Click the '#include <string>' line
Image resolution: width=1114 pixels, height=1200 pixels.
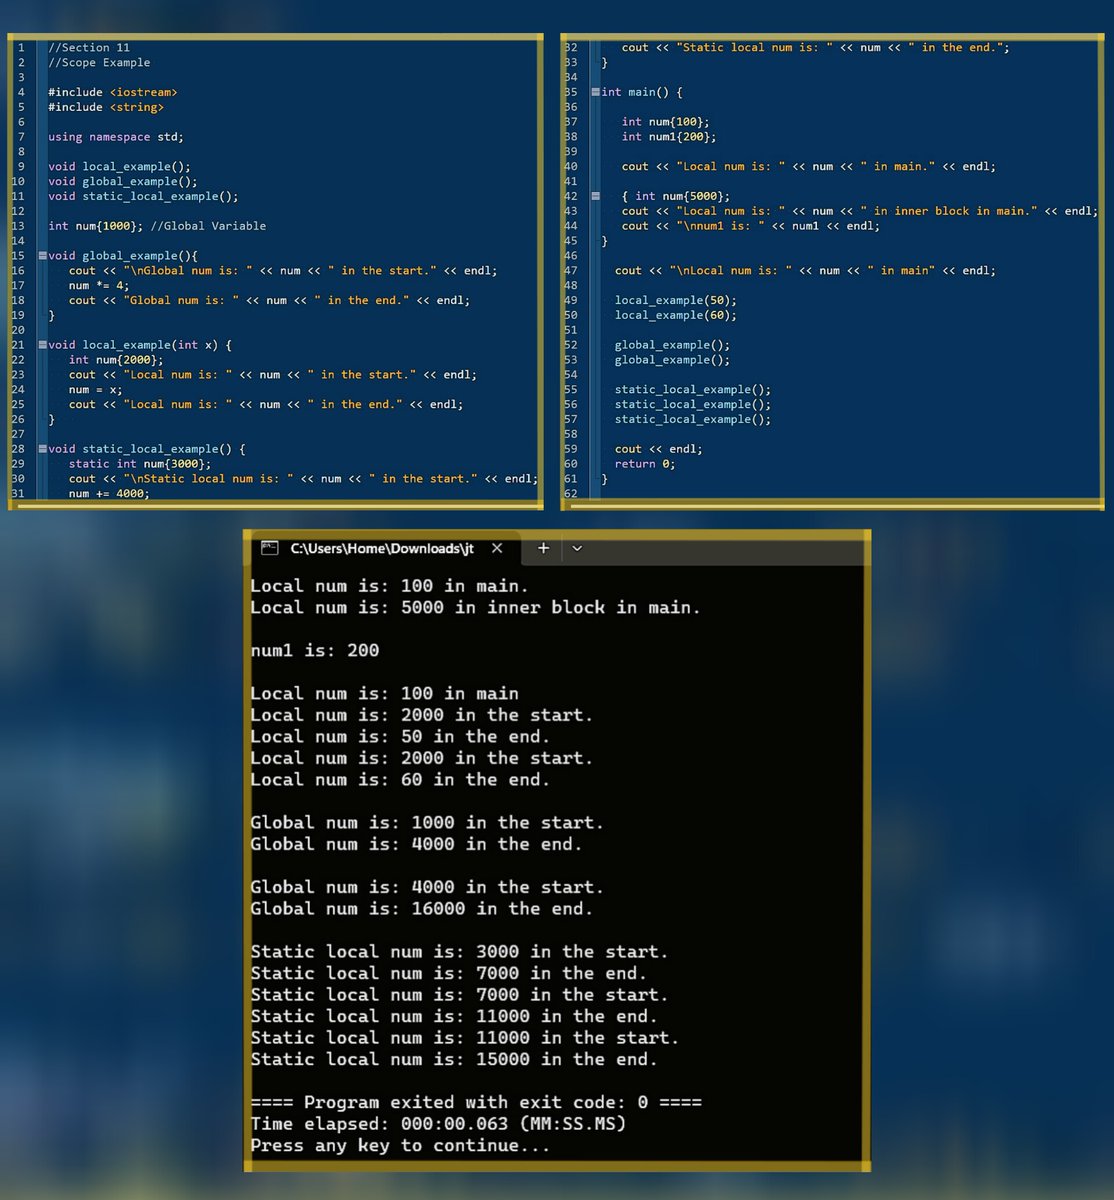106,107
